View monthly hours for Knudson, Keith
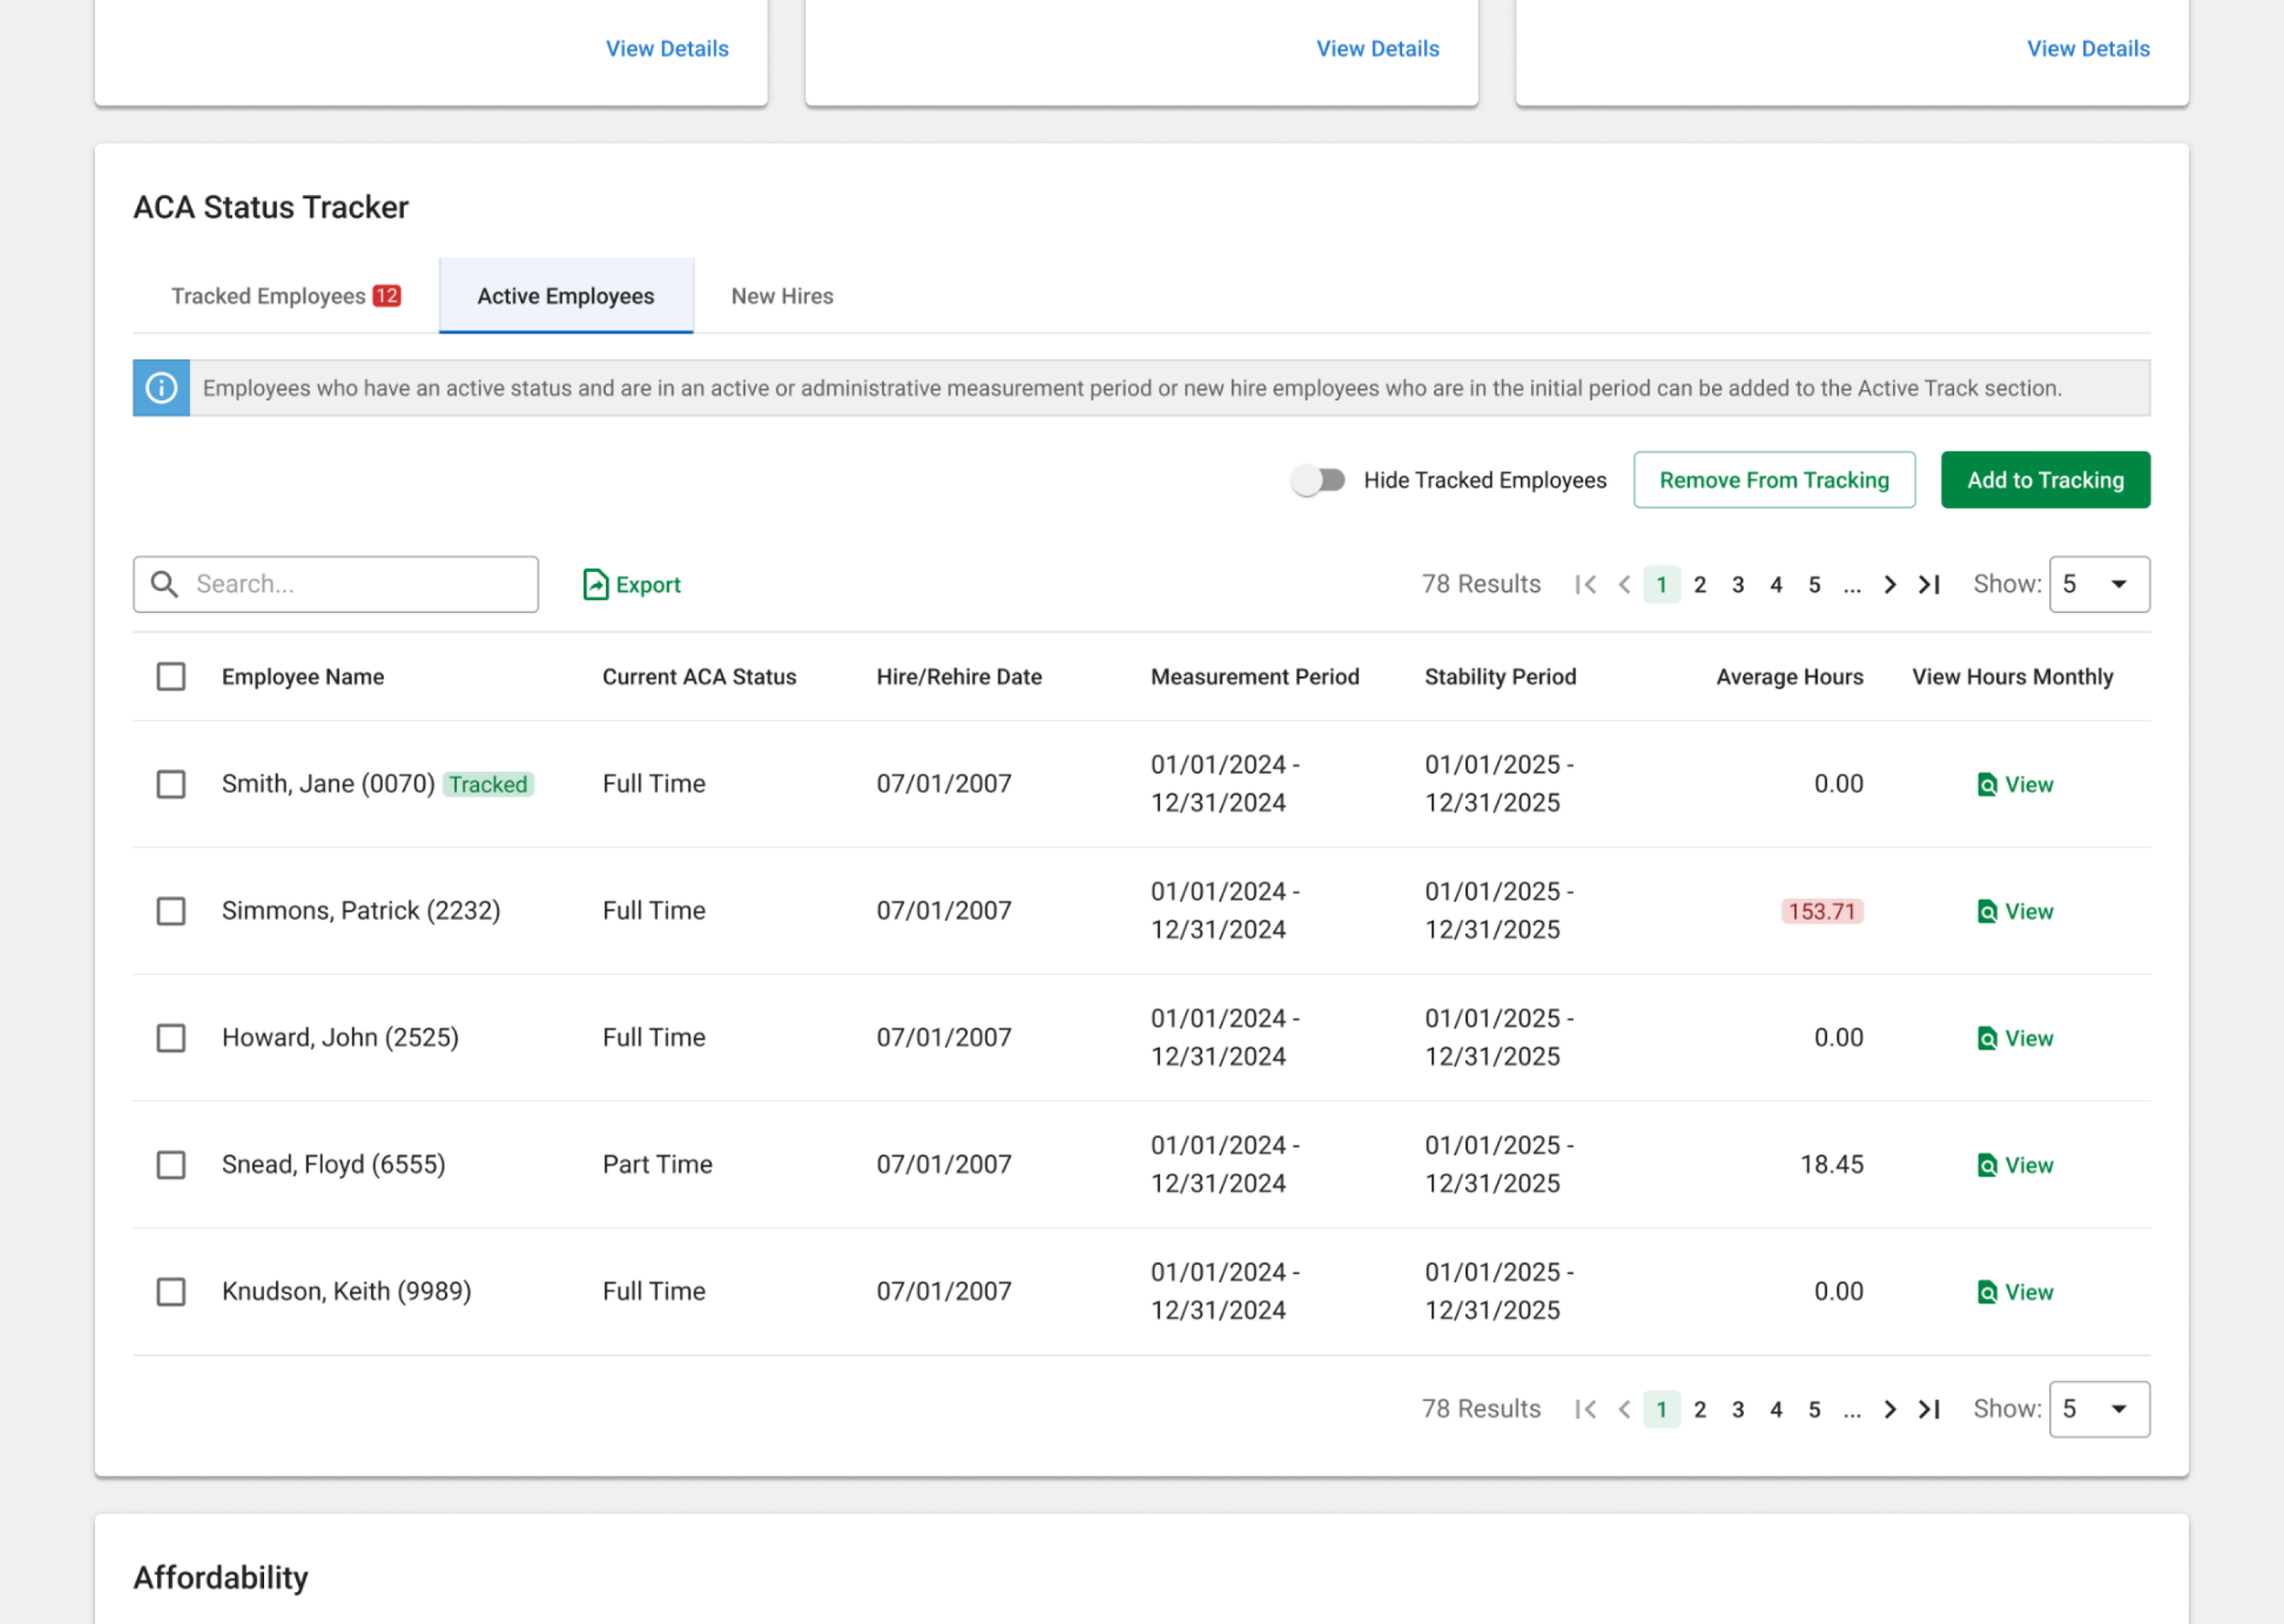 2013,1291
